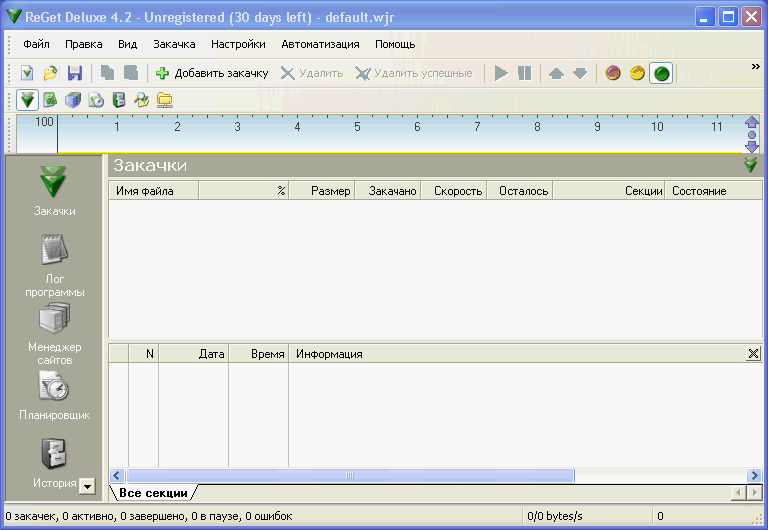The height and width of the screenshot is (530, 768).
Task: Sort by Секции column header
Action: [609, 191]
